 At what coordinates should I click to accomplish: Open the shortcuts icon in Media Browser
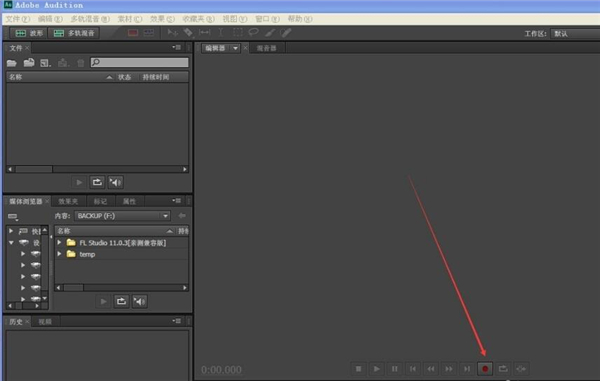point(13,217)
